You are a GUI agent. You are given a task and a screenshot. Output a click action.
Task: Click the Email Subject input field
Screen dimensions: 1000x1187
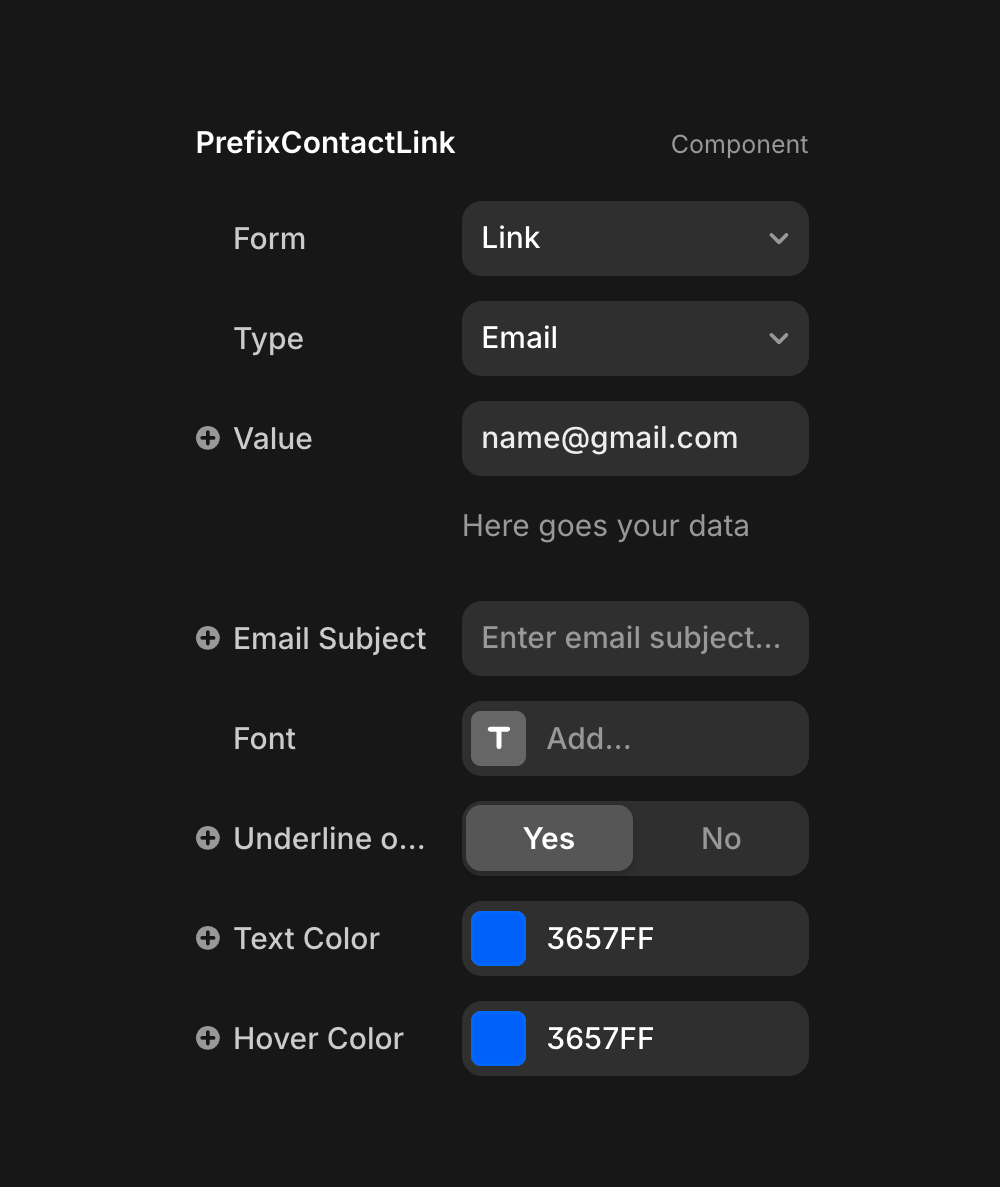coord(635,638)
